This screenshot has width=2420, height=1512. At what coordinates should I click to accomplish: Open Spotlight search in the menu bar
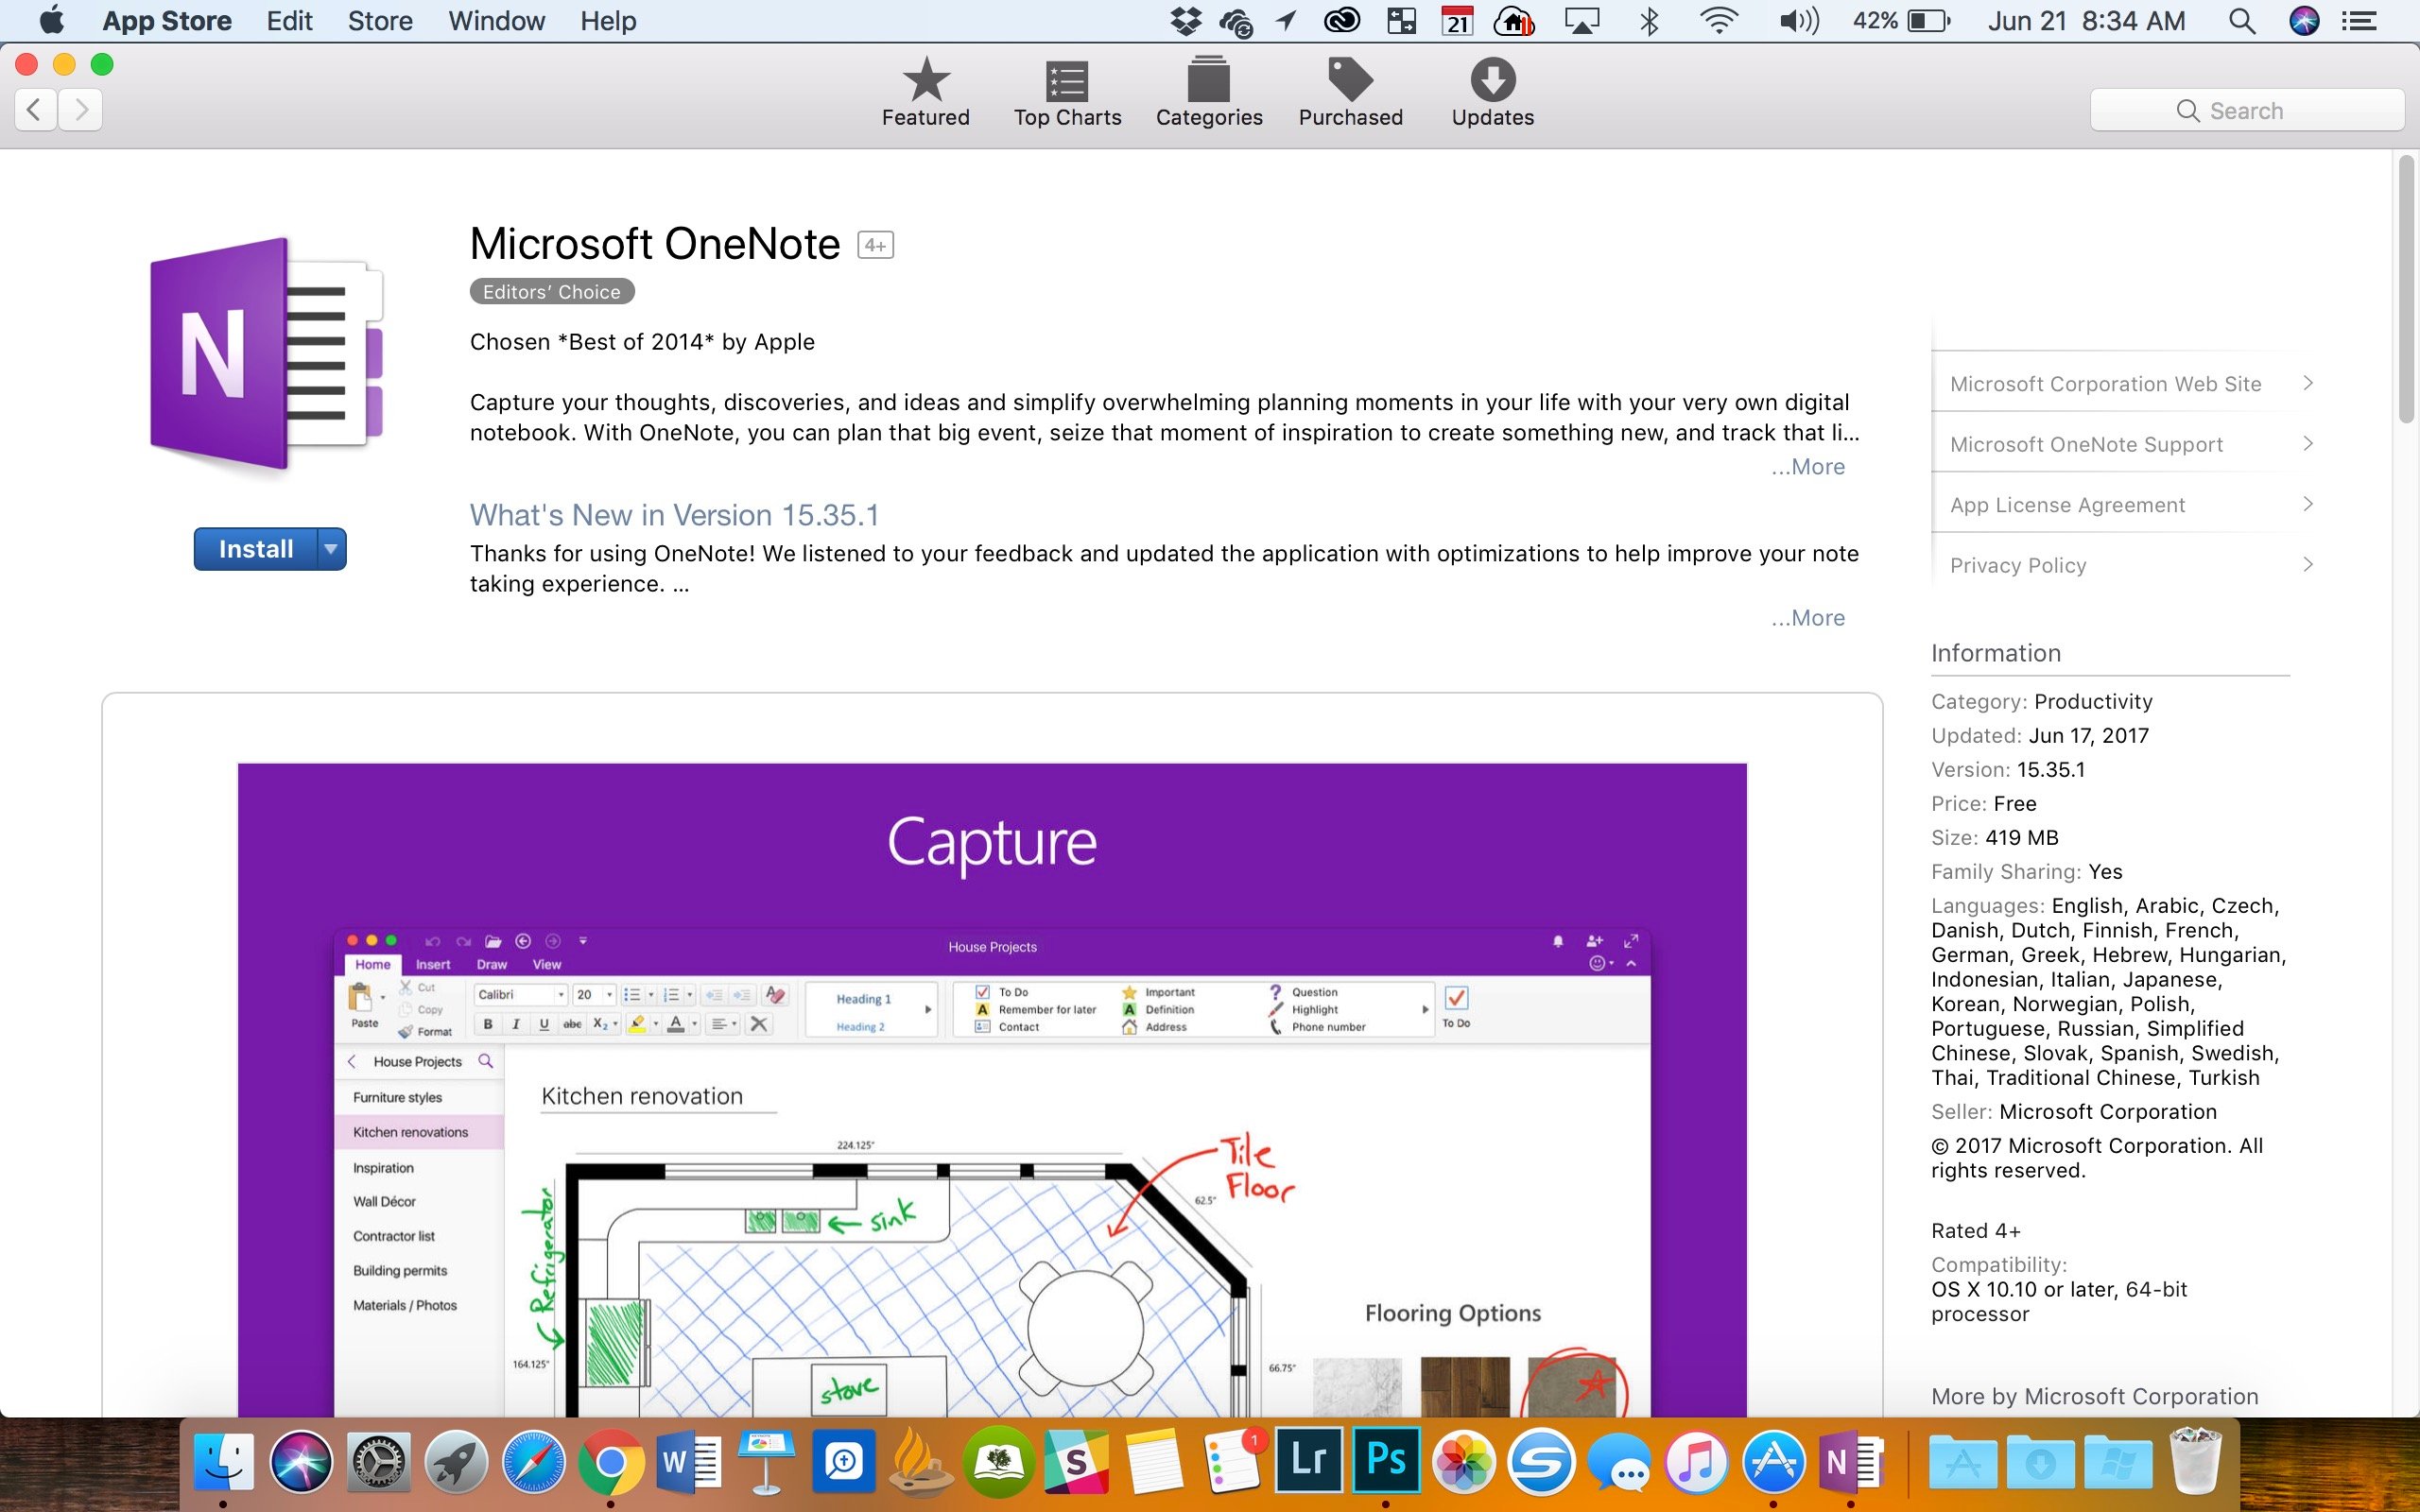2242,21
